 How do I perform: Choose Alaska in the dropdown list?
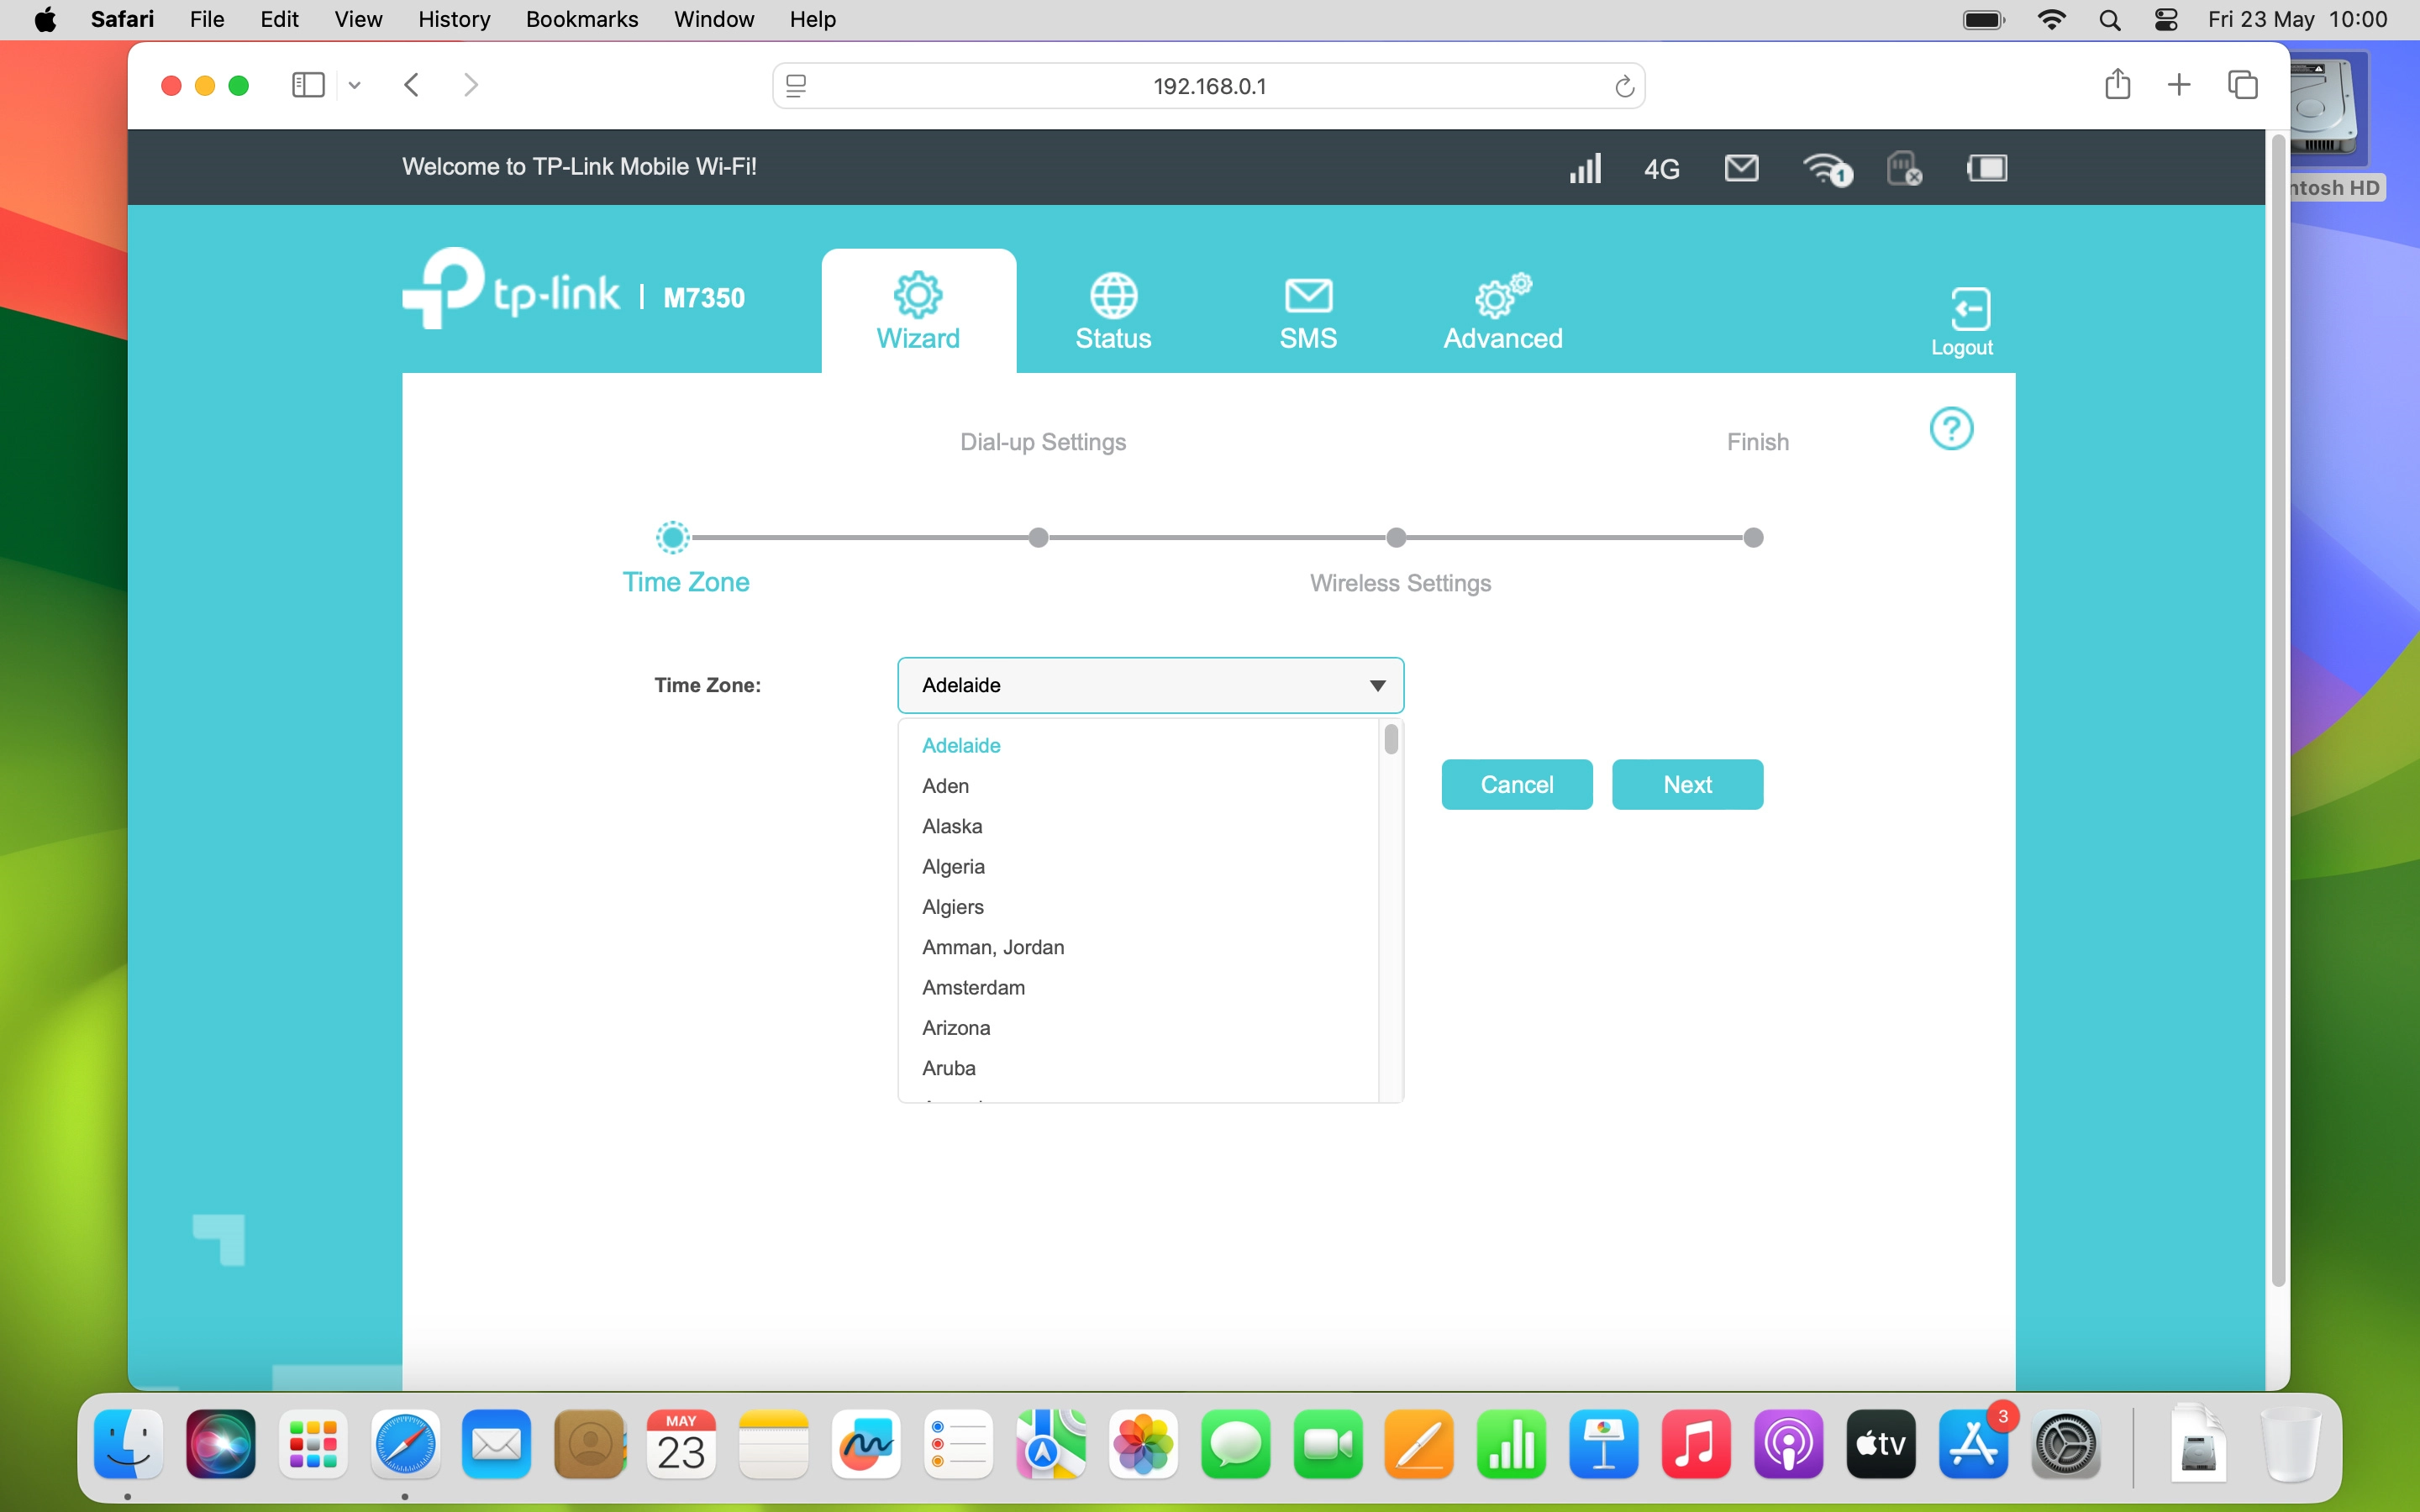pos(952,826)
